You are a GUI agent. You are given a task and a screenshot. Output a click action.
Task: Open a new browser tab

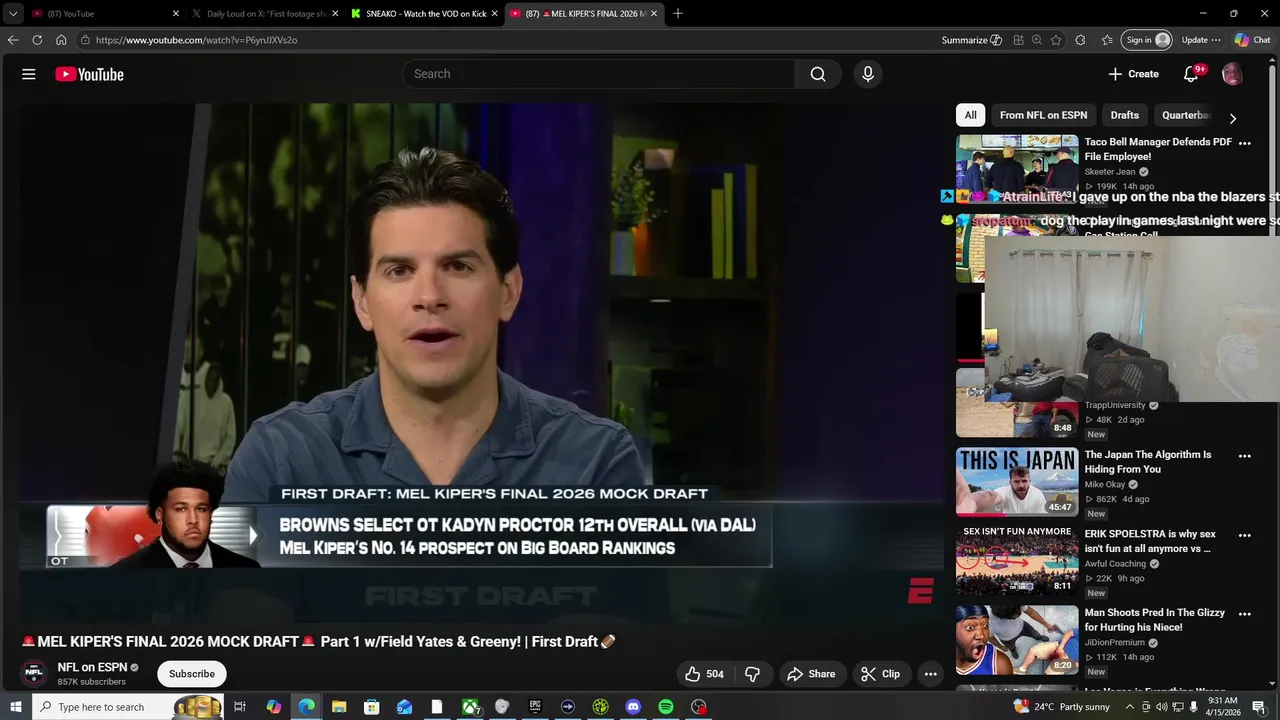coord(678,14)
